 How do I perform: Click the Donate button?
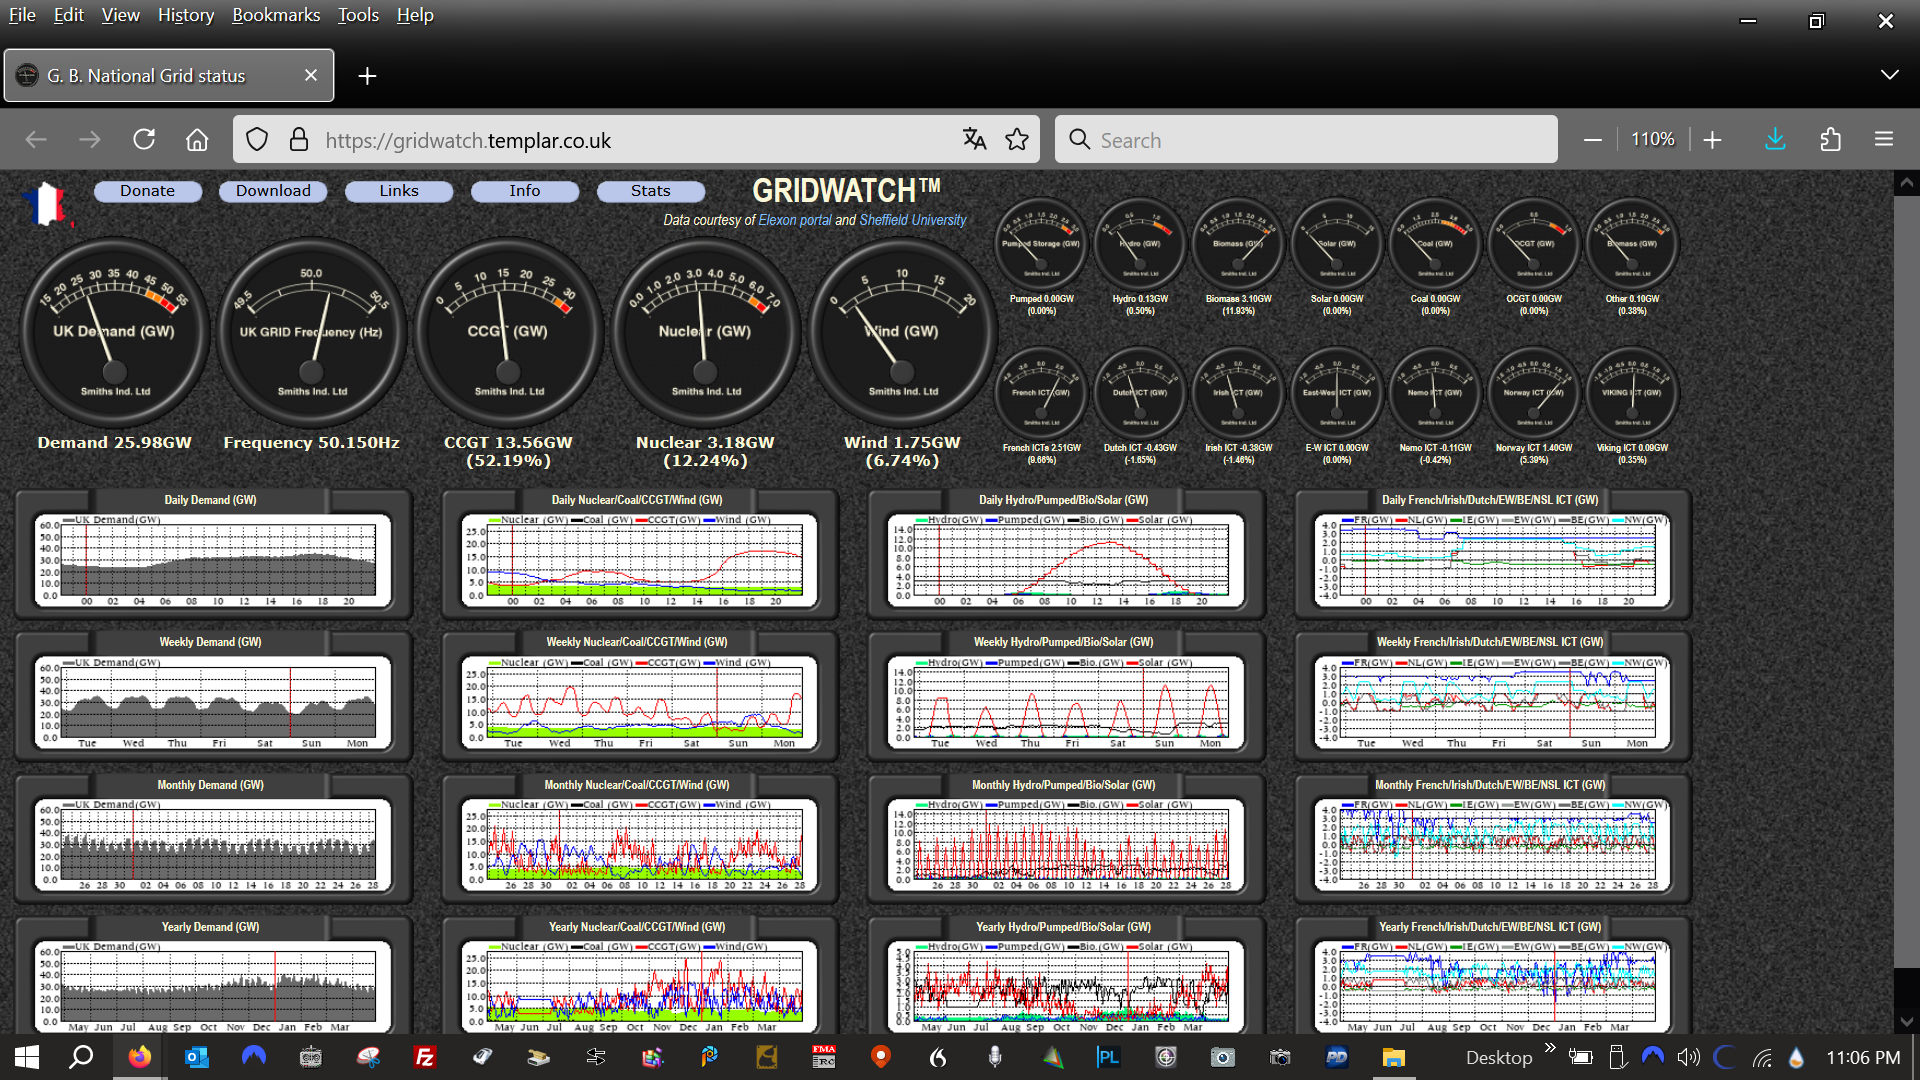click(147, 191)
